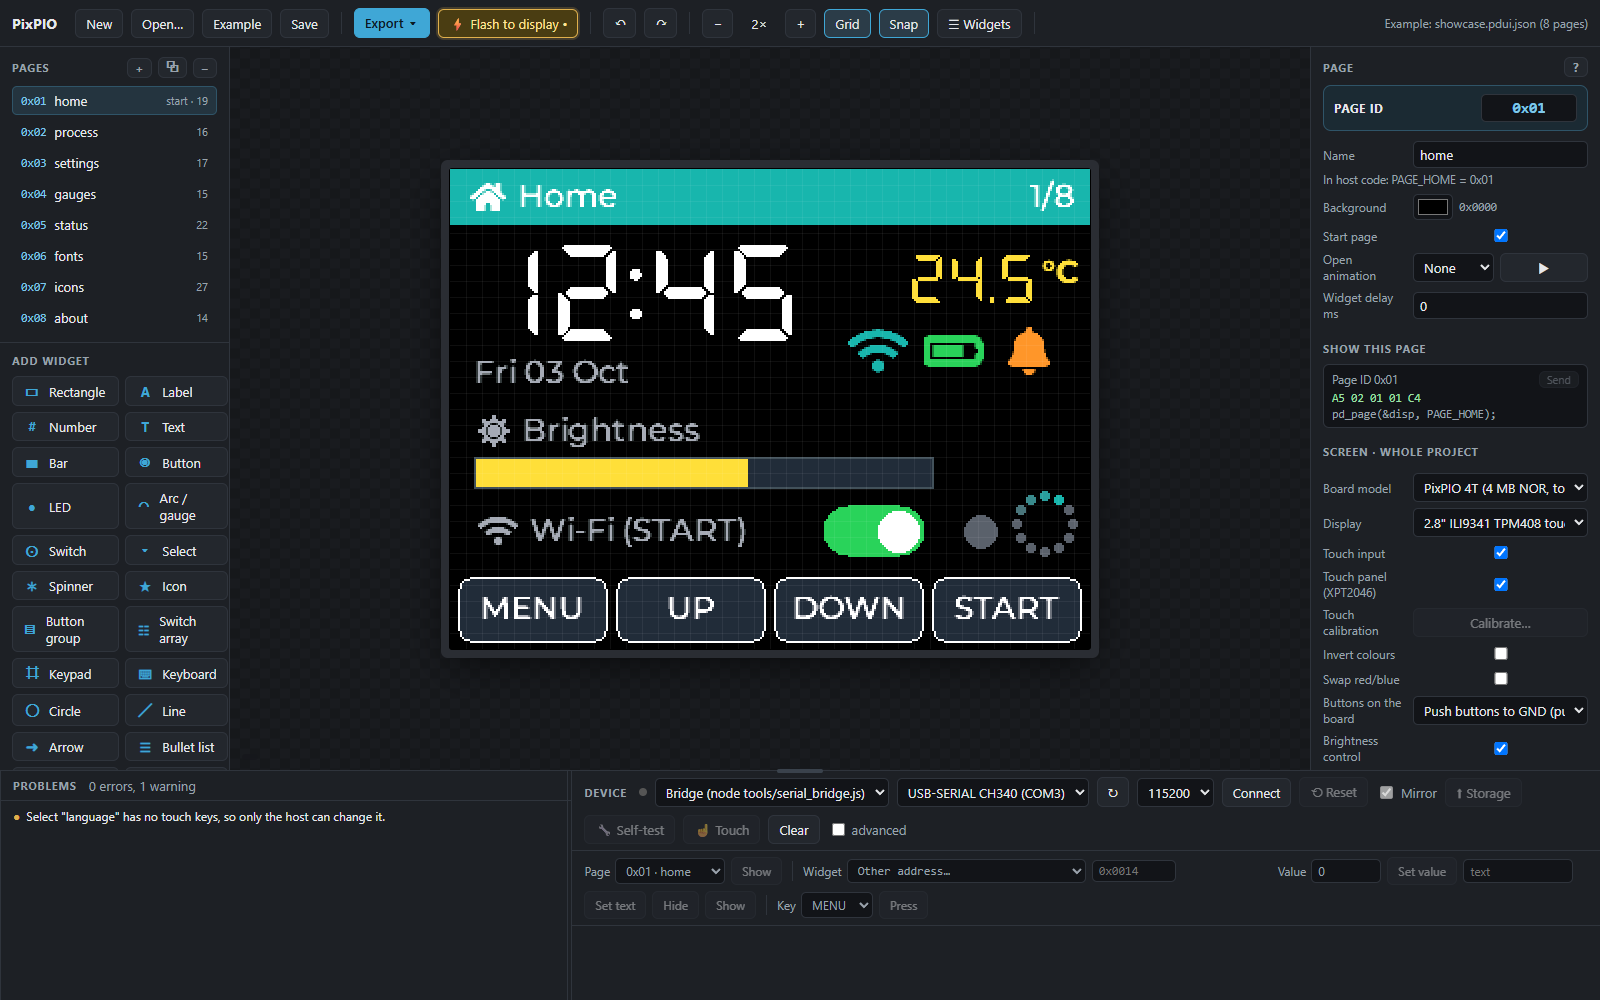Add an Arrow widget

(x=66, y=747)
